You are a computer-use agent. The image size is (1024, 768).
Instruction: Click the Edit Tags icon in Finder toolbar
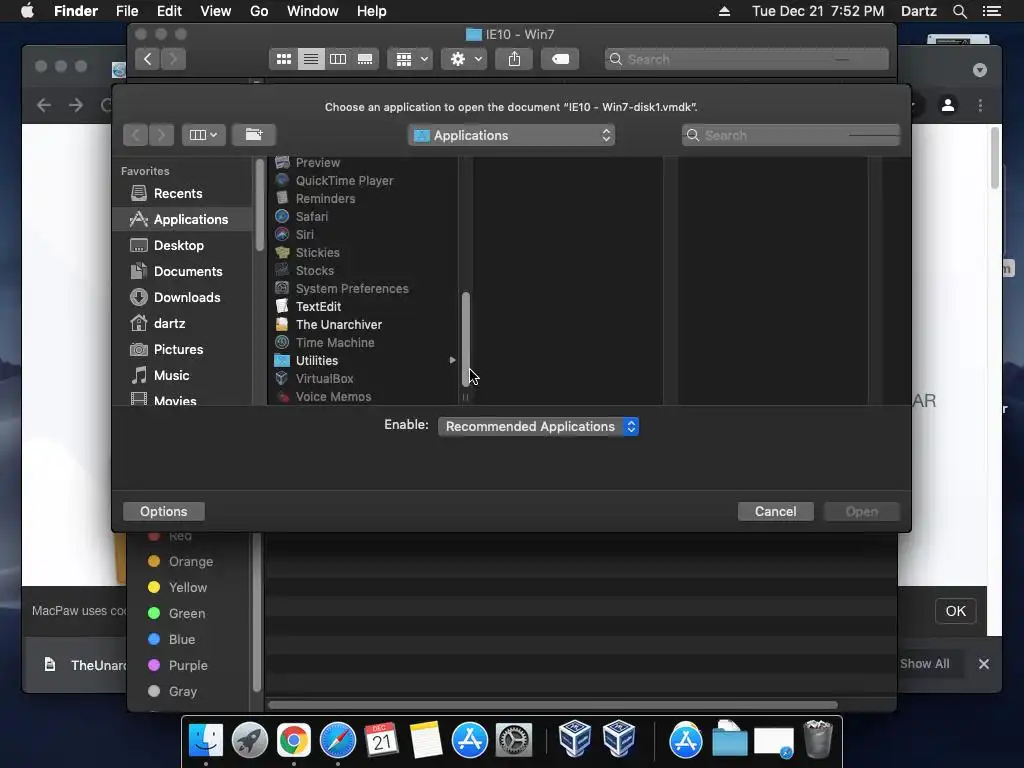point(560,59)
